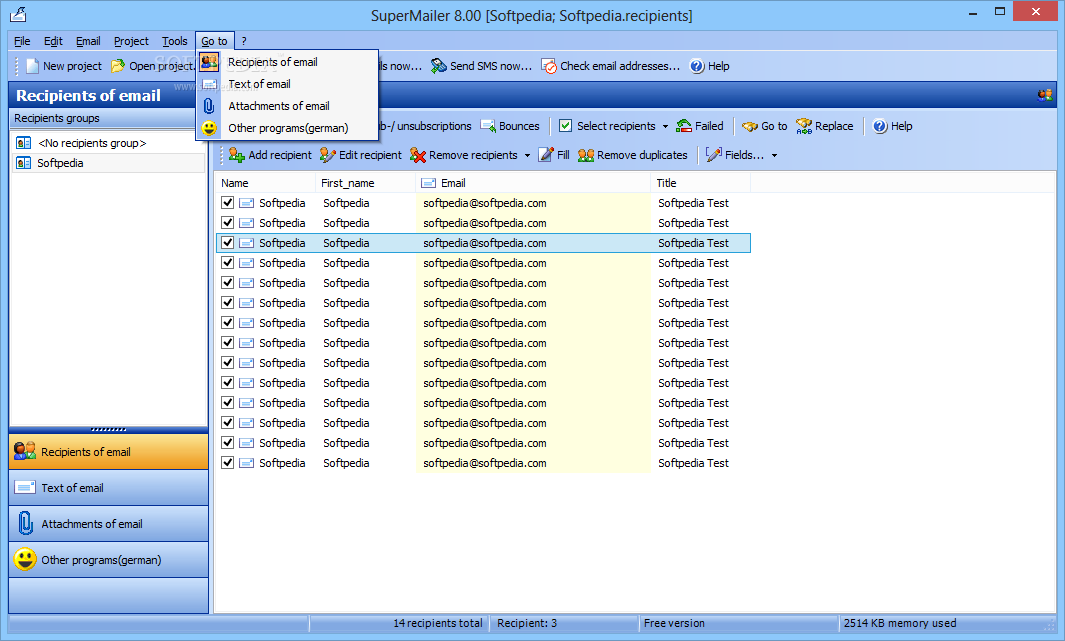Select the Softpedia recipients group

(x=109, y=163)
